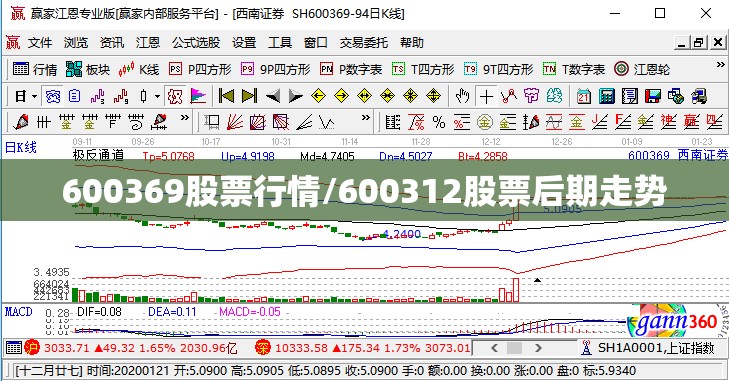Click the purple 节 icon
729x381 pixels.
(x=531, y=96)
